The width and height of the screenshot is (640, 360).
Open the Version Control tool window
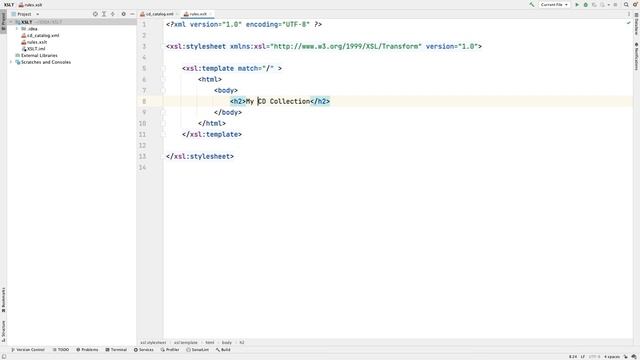28,350
